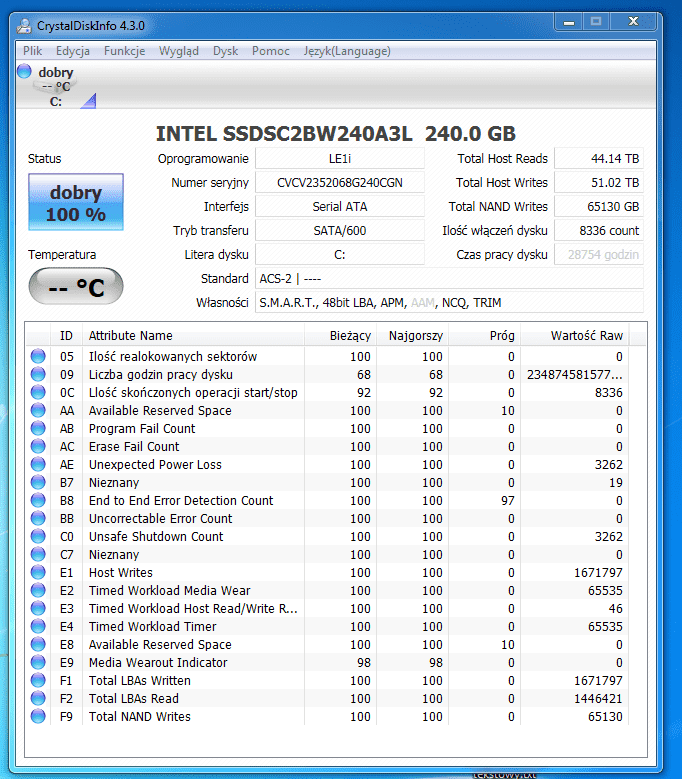Click Total Host Reads value 44.14 TB
682x779 pixels.
tap(599, 158)
